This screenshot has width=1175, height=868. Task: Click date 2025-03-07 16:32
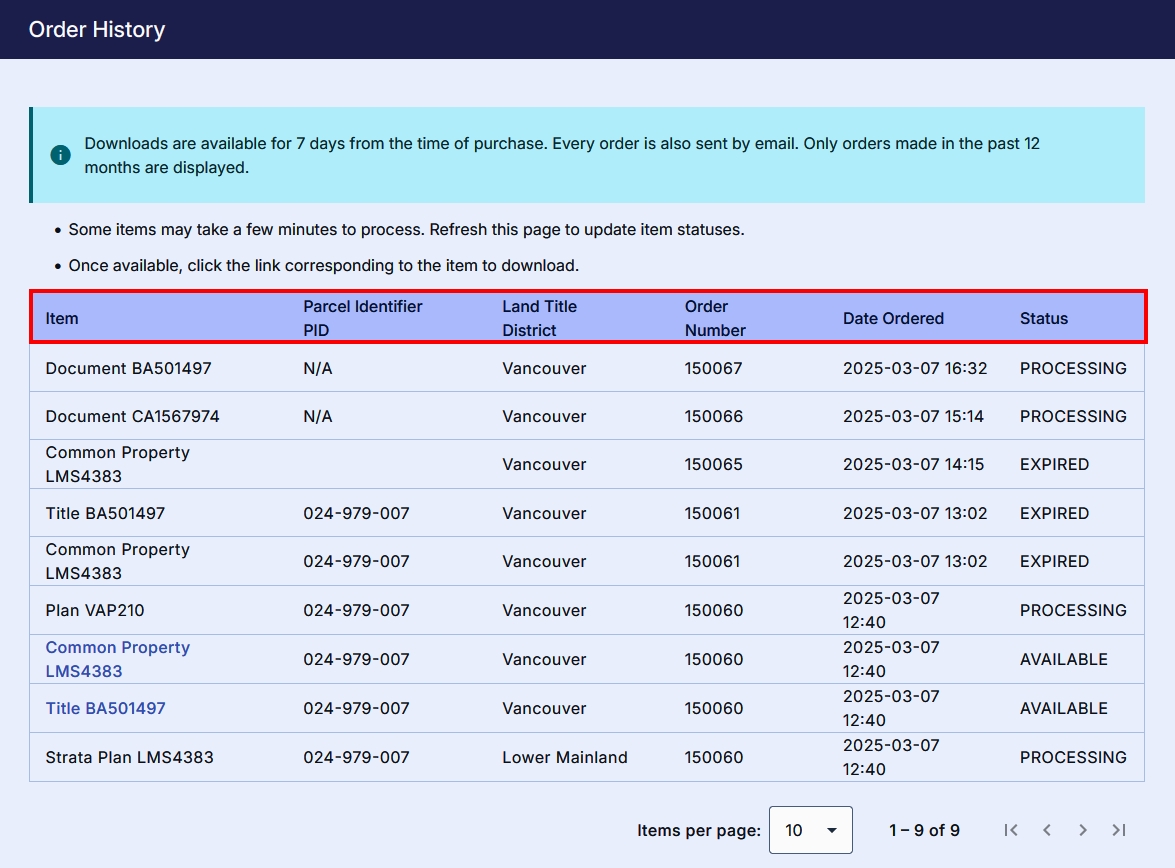pos(915,368)
